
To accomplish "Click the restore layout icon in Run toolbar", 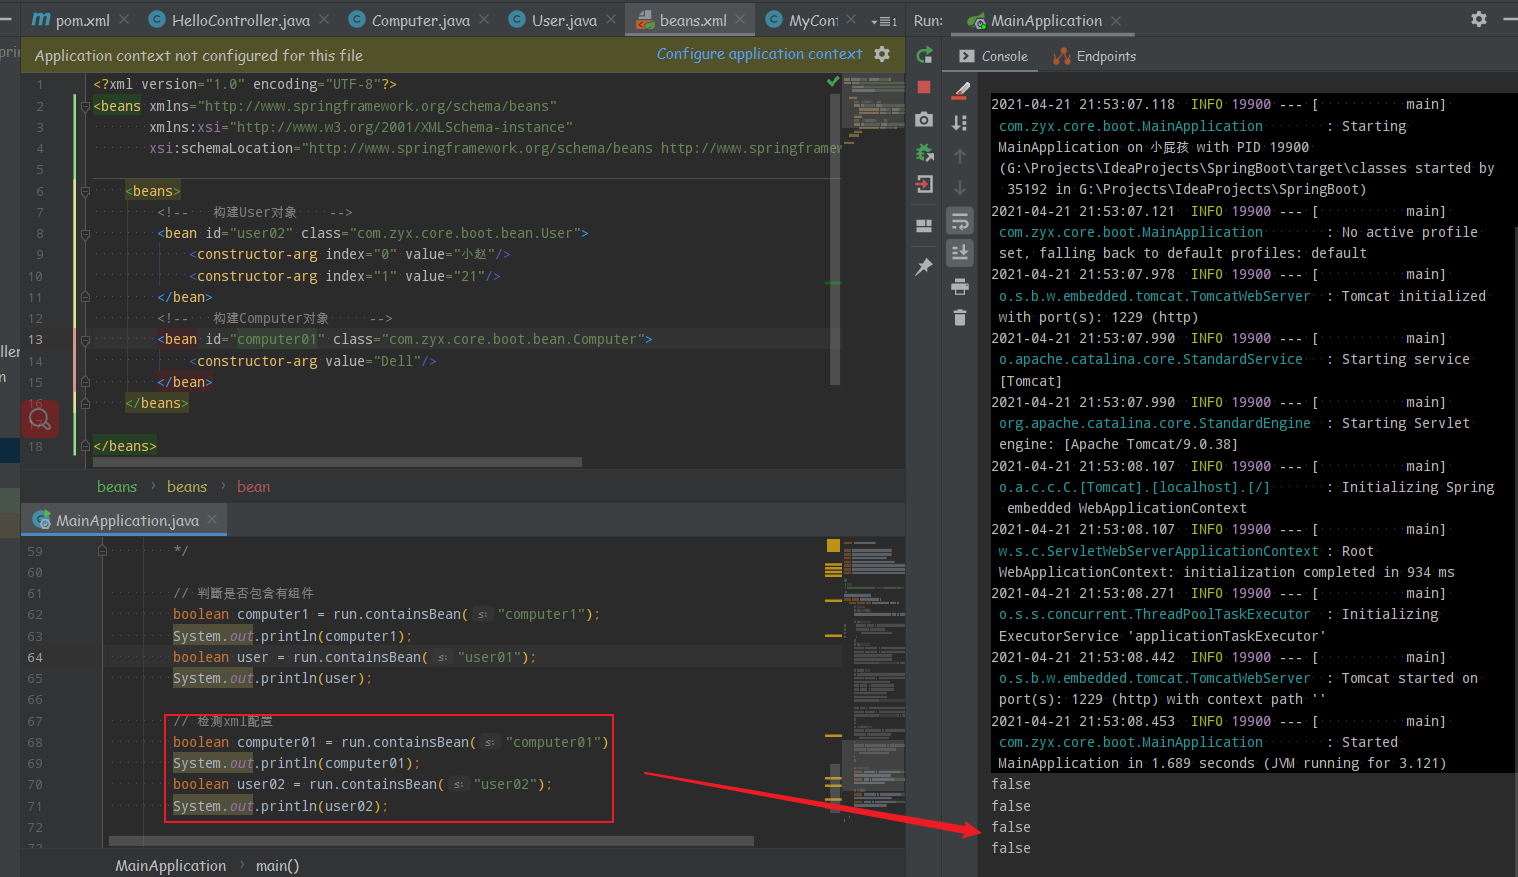I will pyautogui.click(x=924, y=226).
